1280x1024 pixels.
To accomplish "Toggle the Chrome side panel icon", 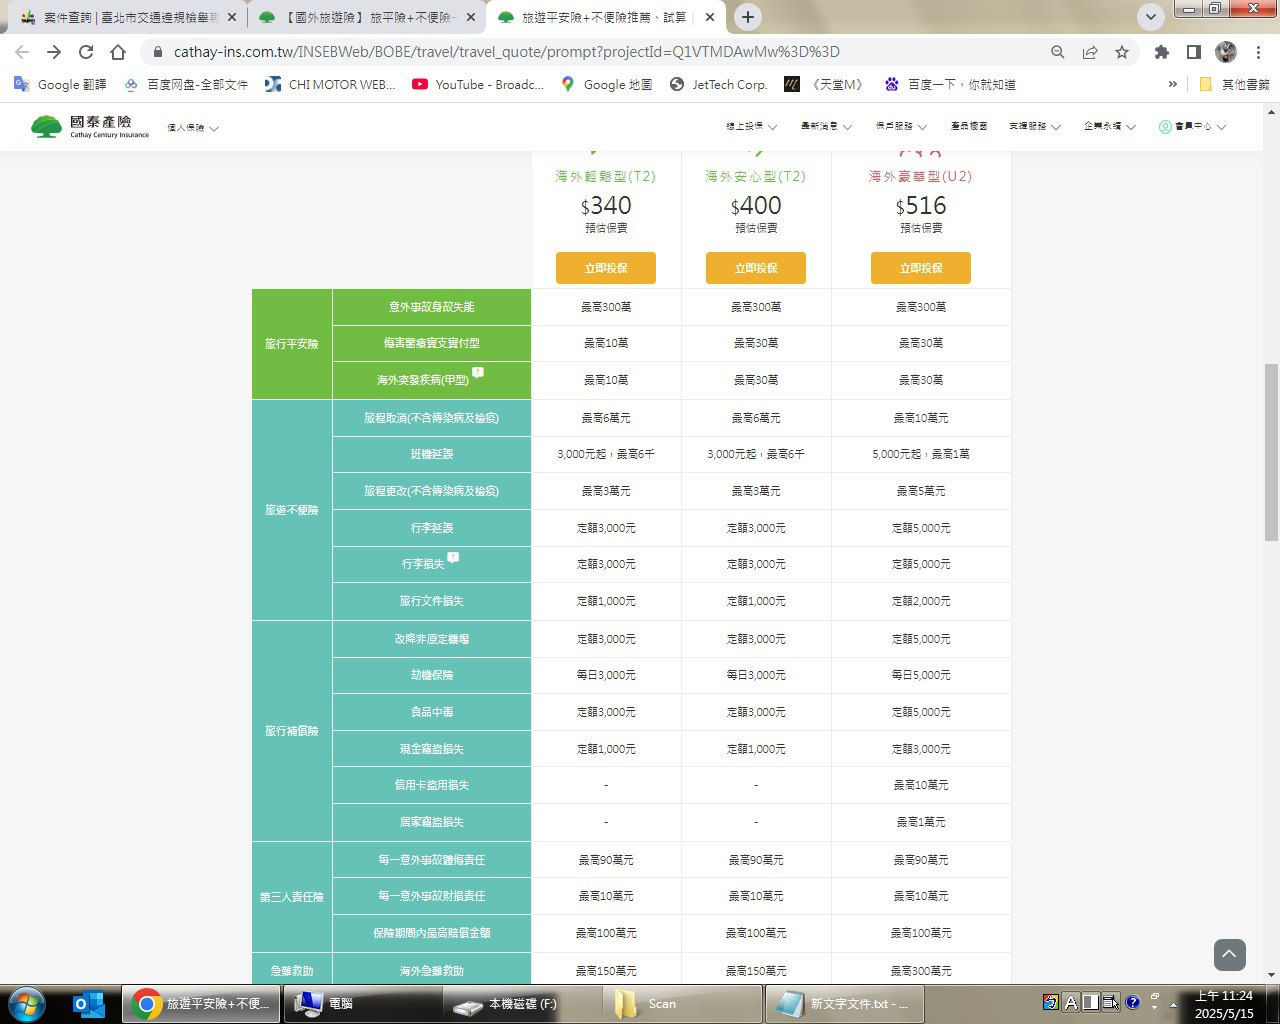I will [1194, 52].
